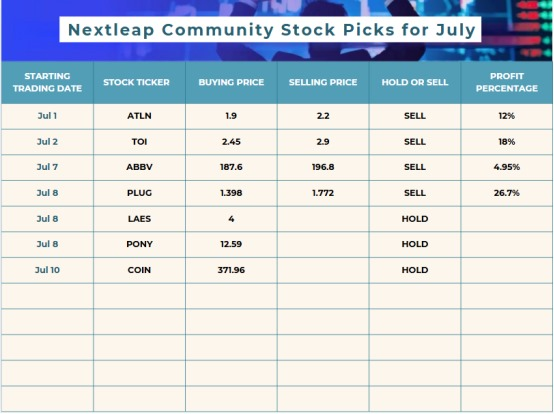
Task: Select the 196.8 selling price cell
Action: click(x=323, y=167)
